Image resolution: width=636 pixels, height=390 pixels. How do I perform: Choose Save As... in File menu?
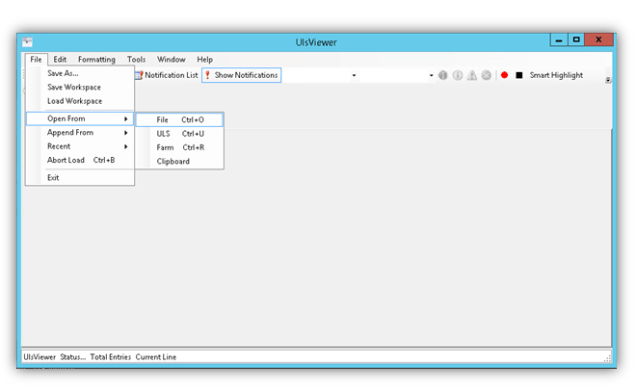click(80, 73)
